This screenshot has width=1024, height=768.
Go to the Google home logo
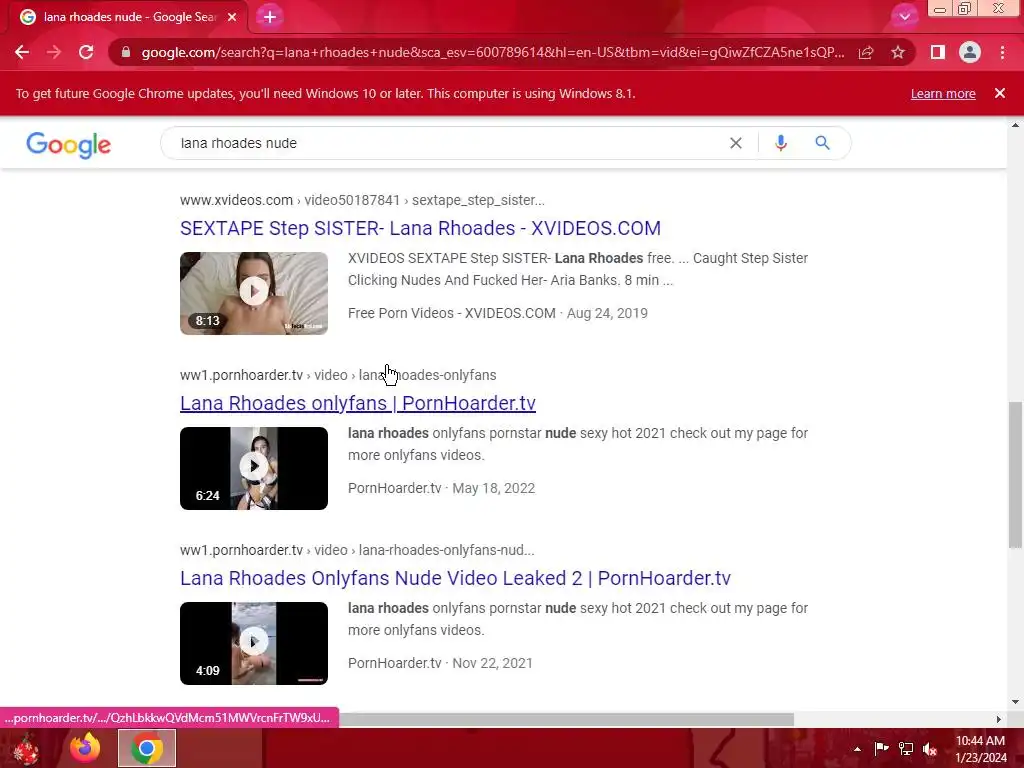pos(69,144)
